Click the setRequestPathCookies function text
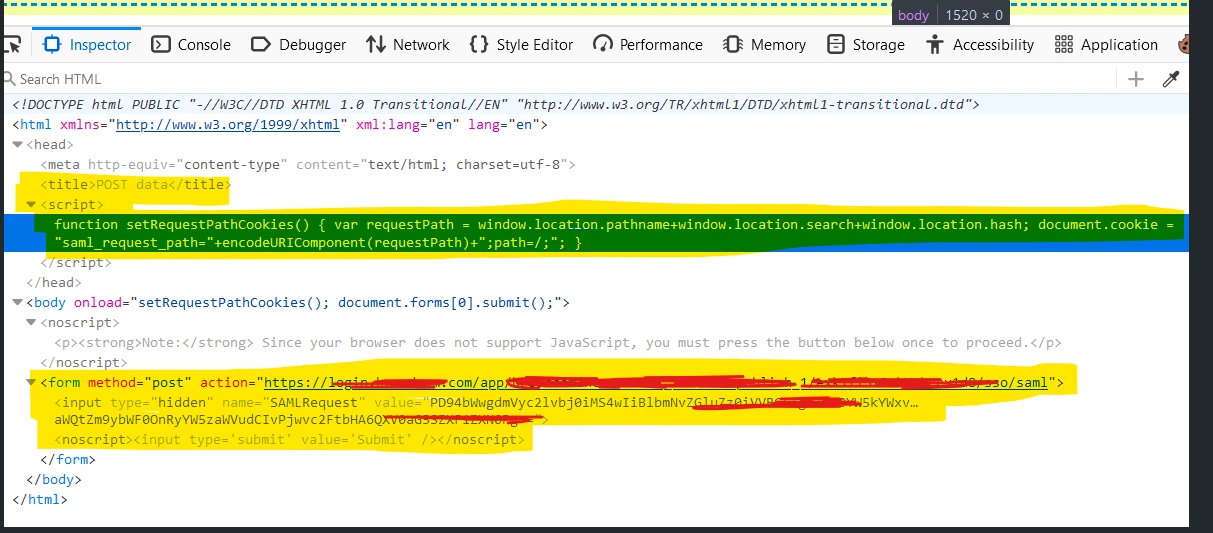 615,234
